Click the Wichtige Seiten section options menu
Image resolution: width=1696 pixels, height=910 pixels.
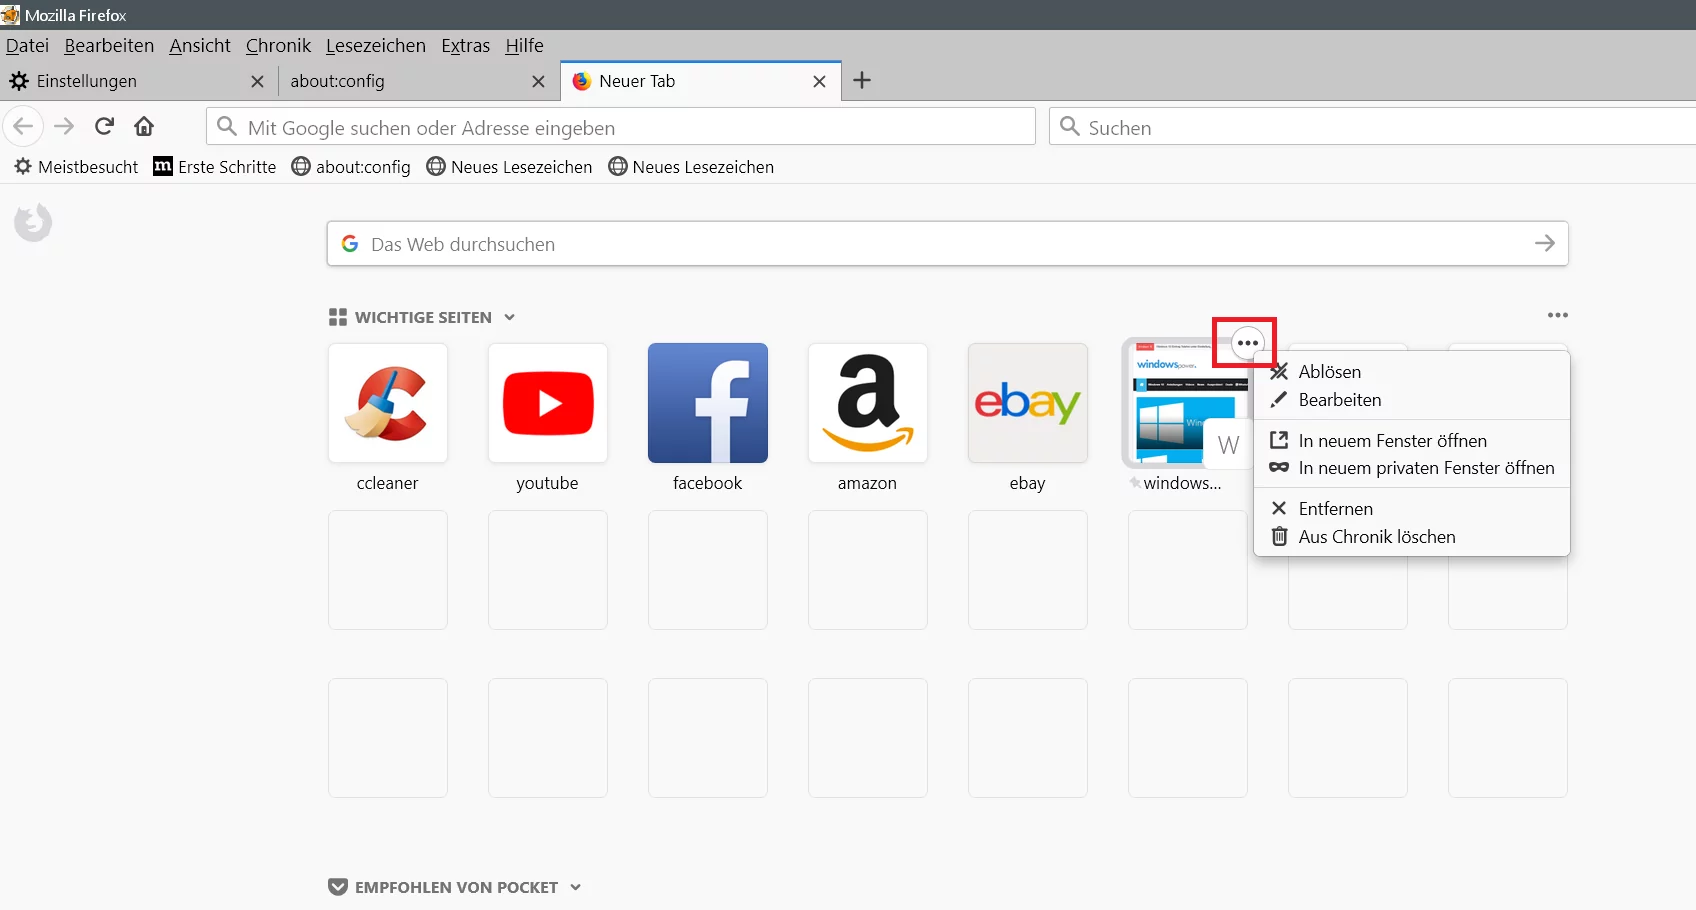(x=1556, y=316)
